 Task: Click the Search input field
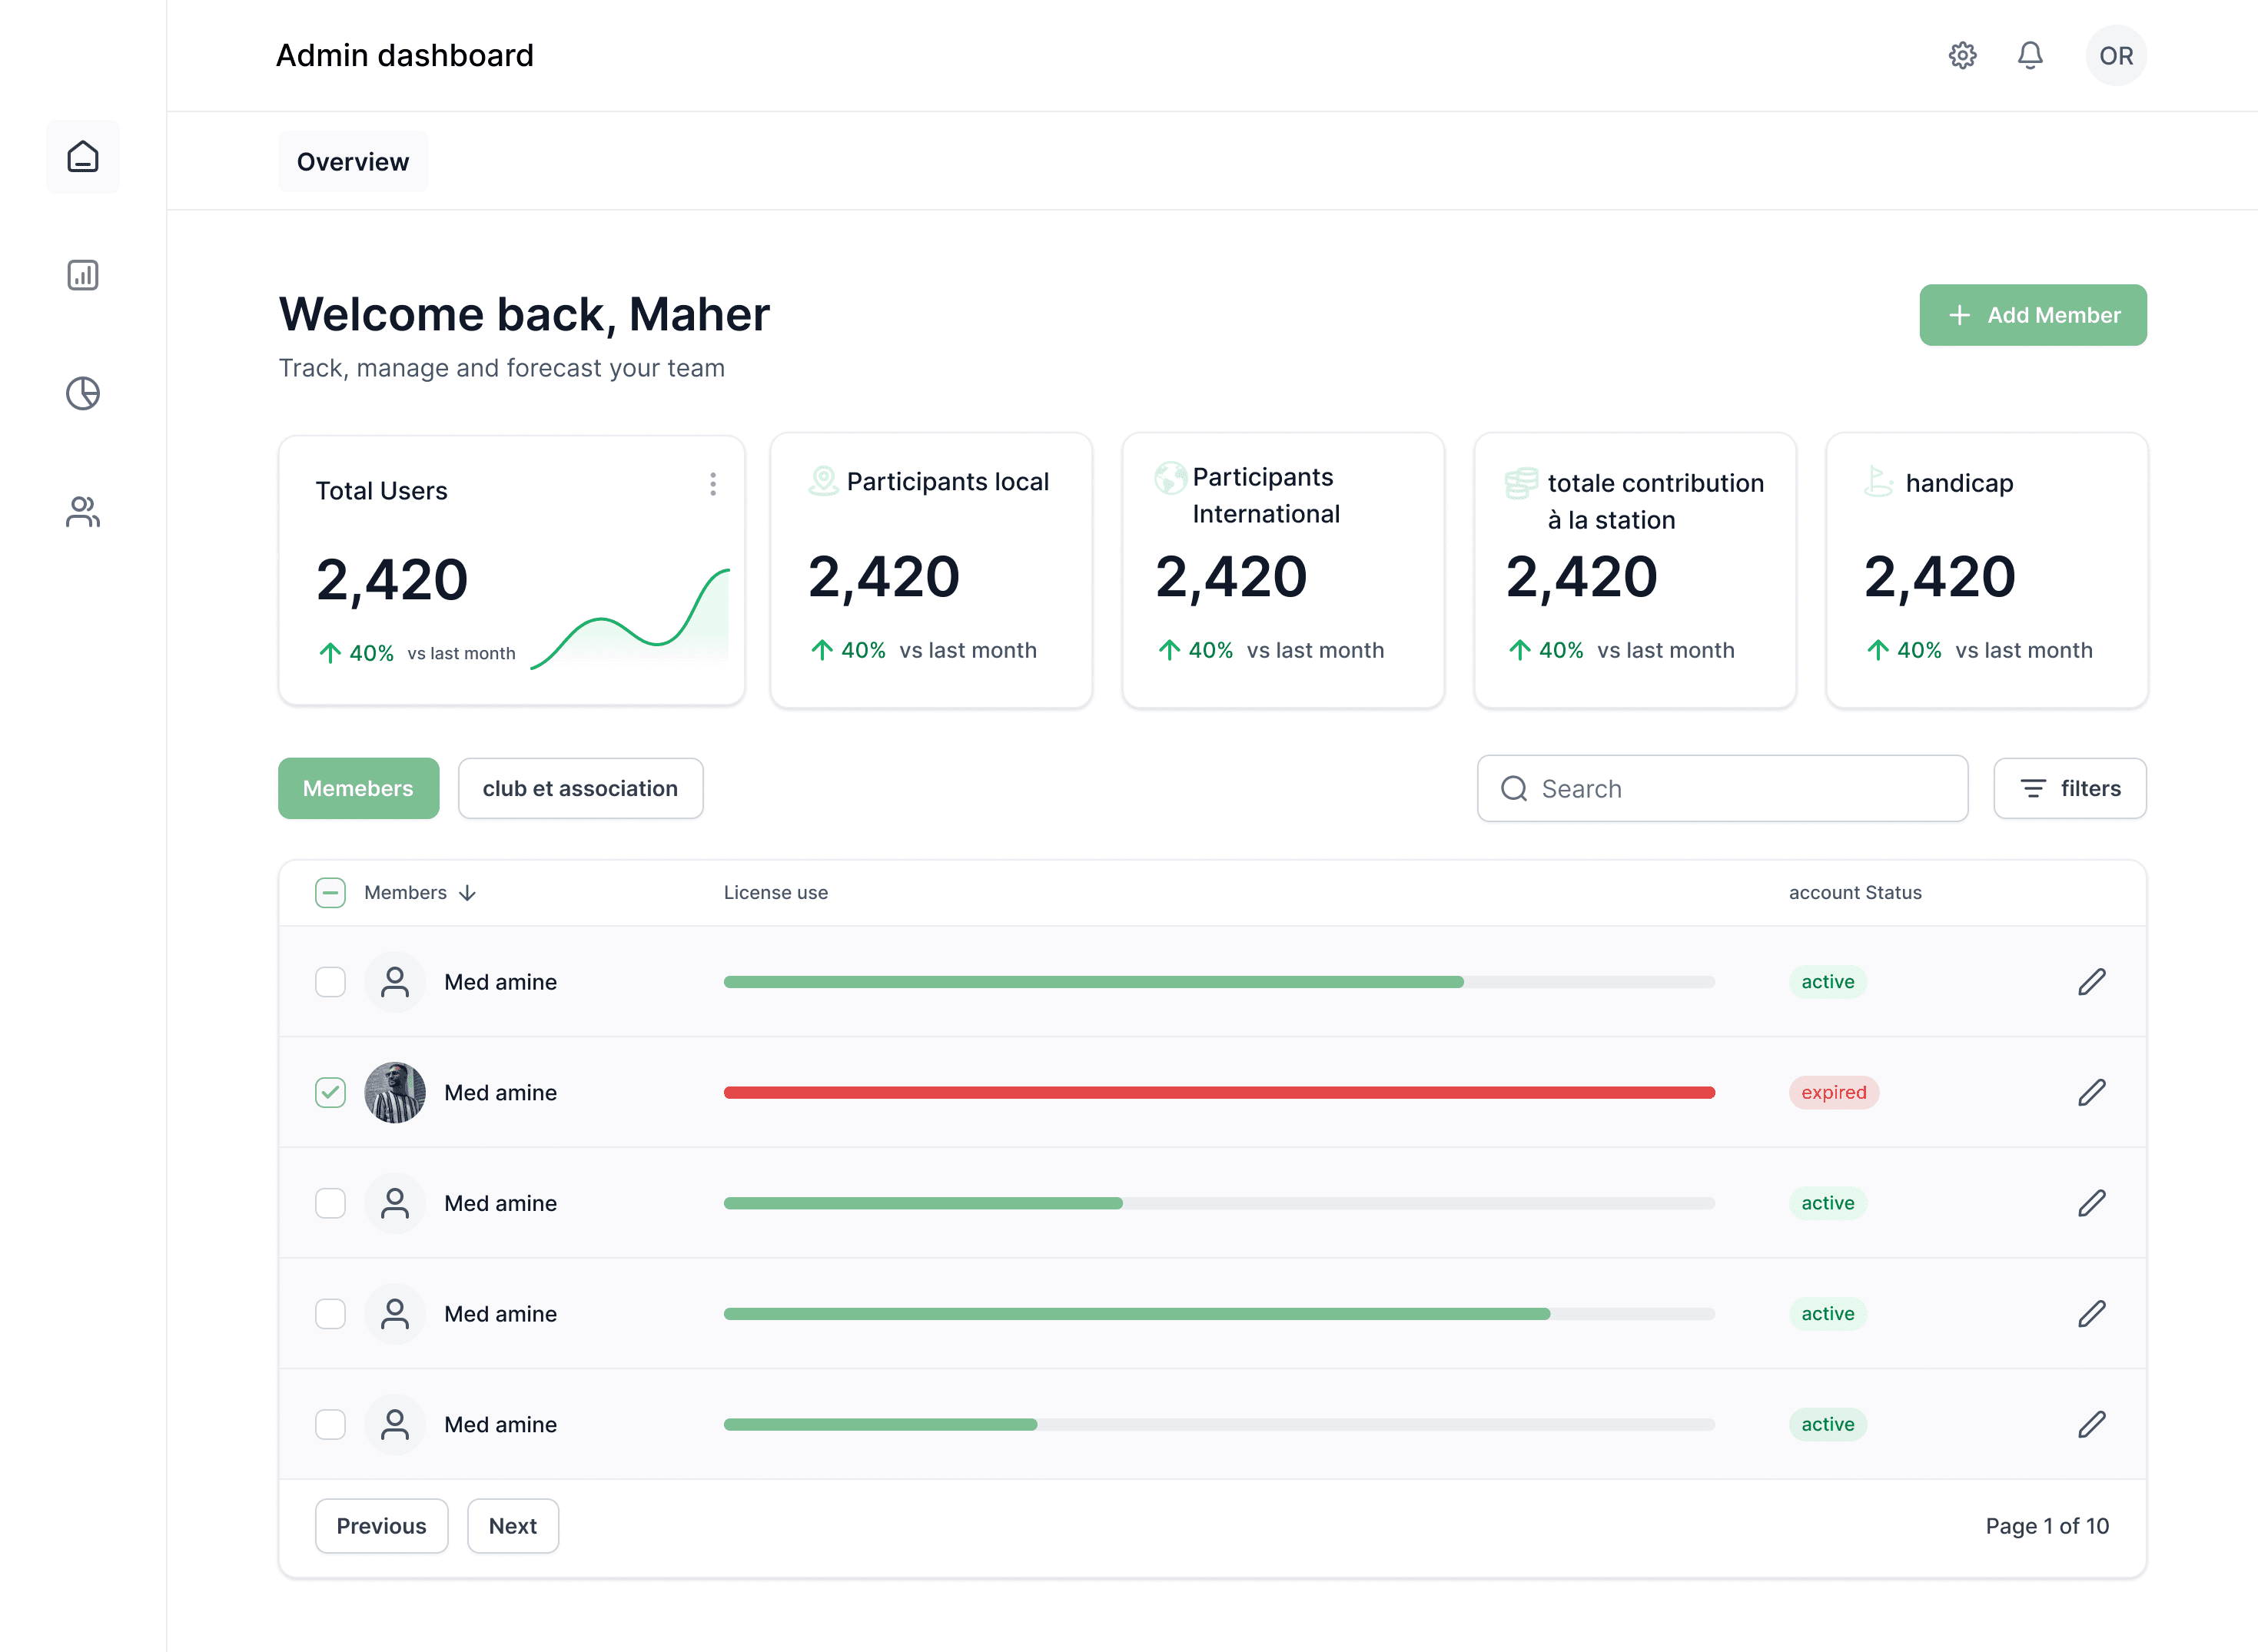(1723, 788)
